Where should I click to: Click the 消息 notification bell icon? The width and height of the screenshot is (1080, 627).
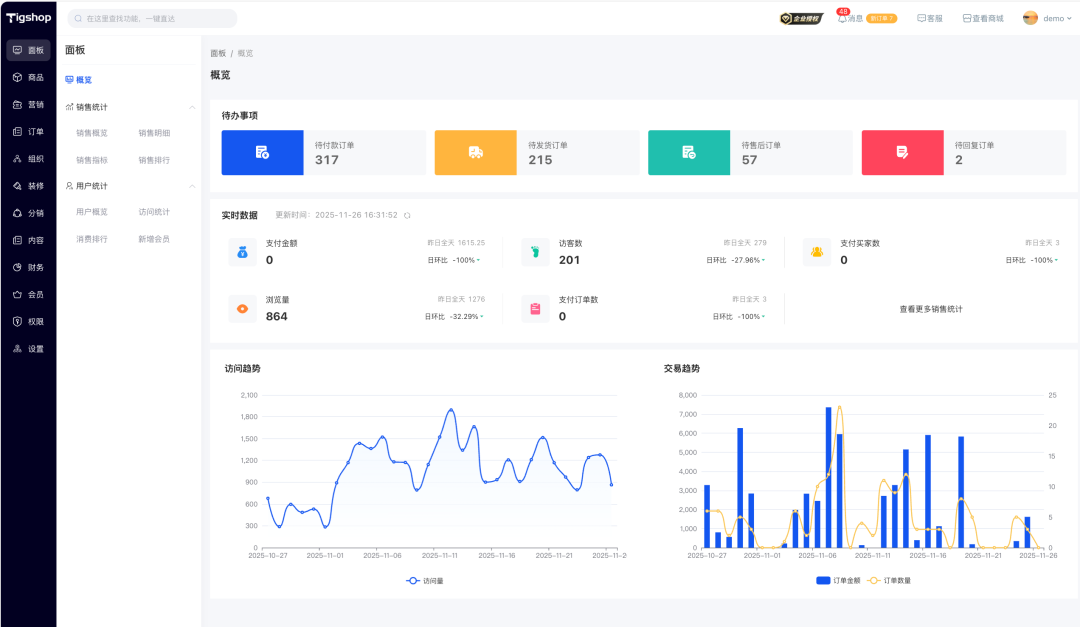point(842,18)
